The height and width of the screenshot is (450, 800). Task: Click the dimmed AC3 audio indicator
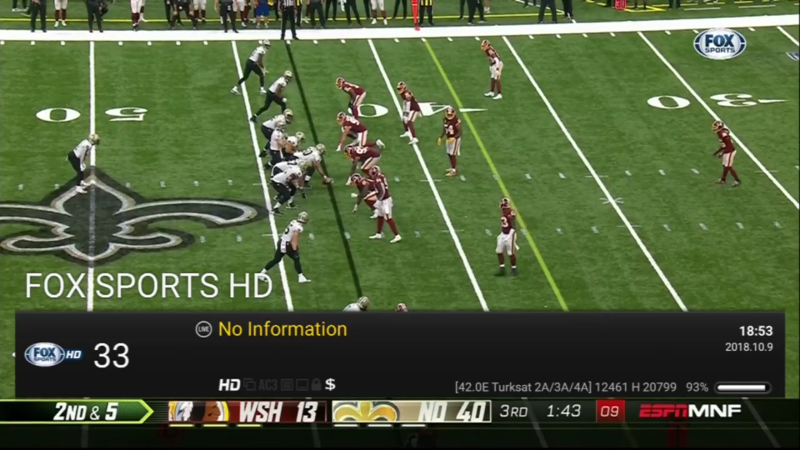click(x=268, y=385)
